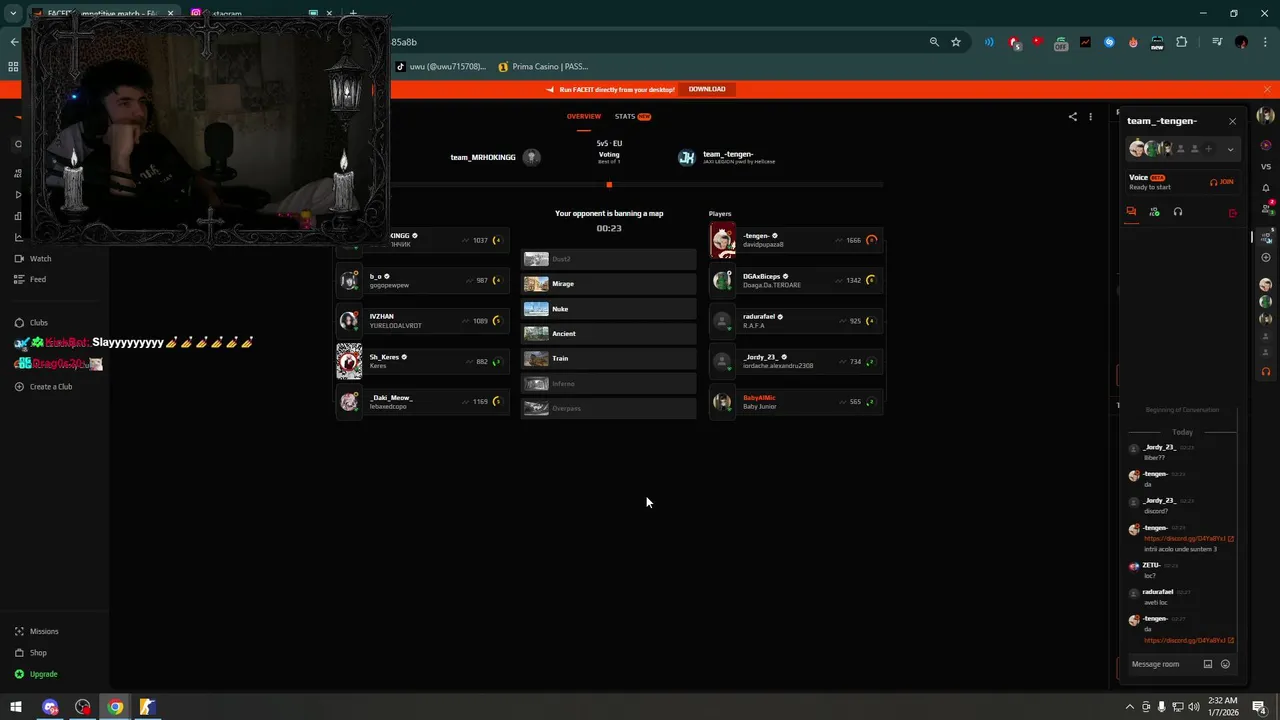1280x720 pixels.
Task: Select the headphones tab in panel
Action: point(1178,212)
